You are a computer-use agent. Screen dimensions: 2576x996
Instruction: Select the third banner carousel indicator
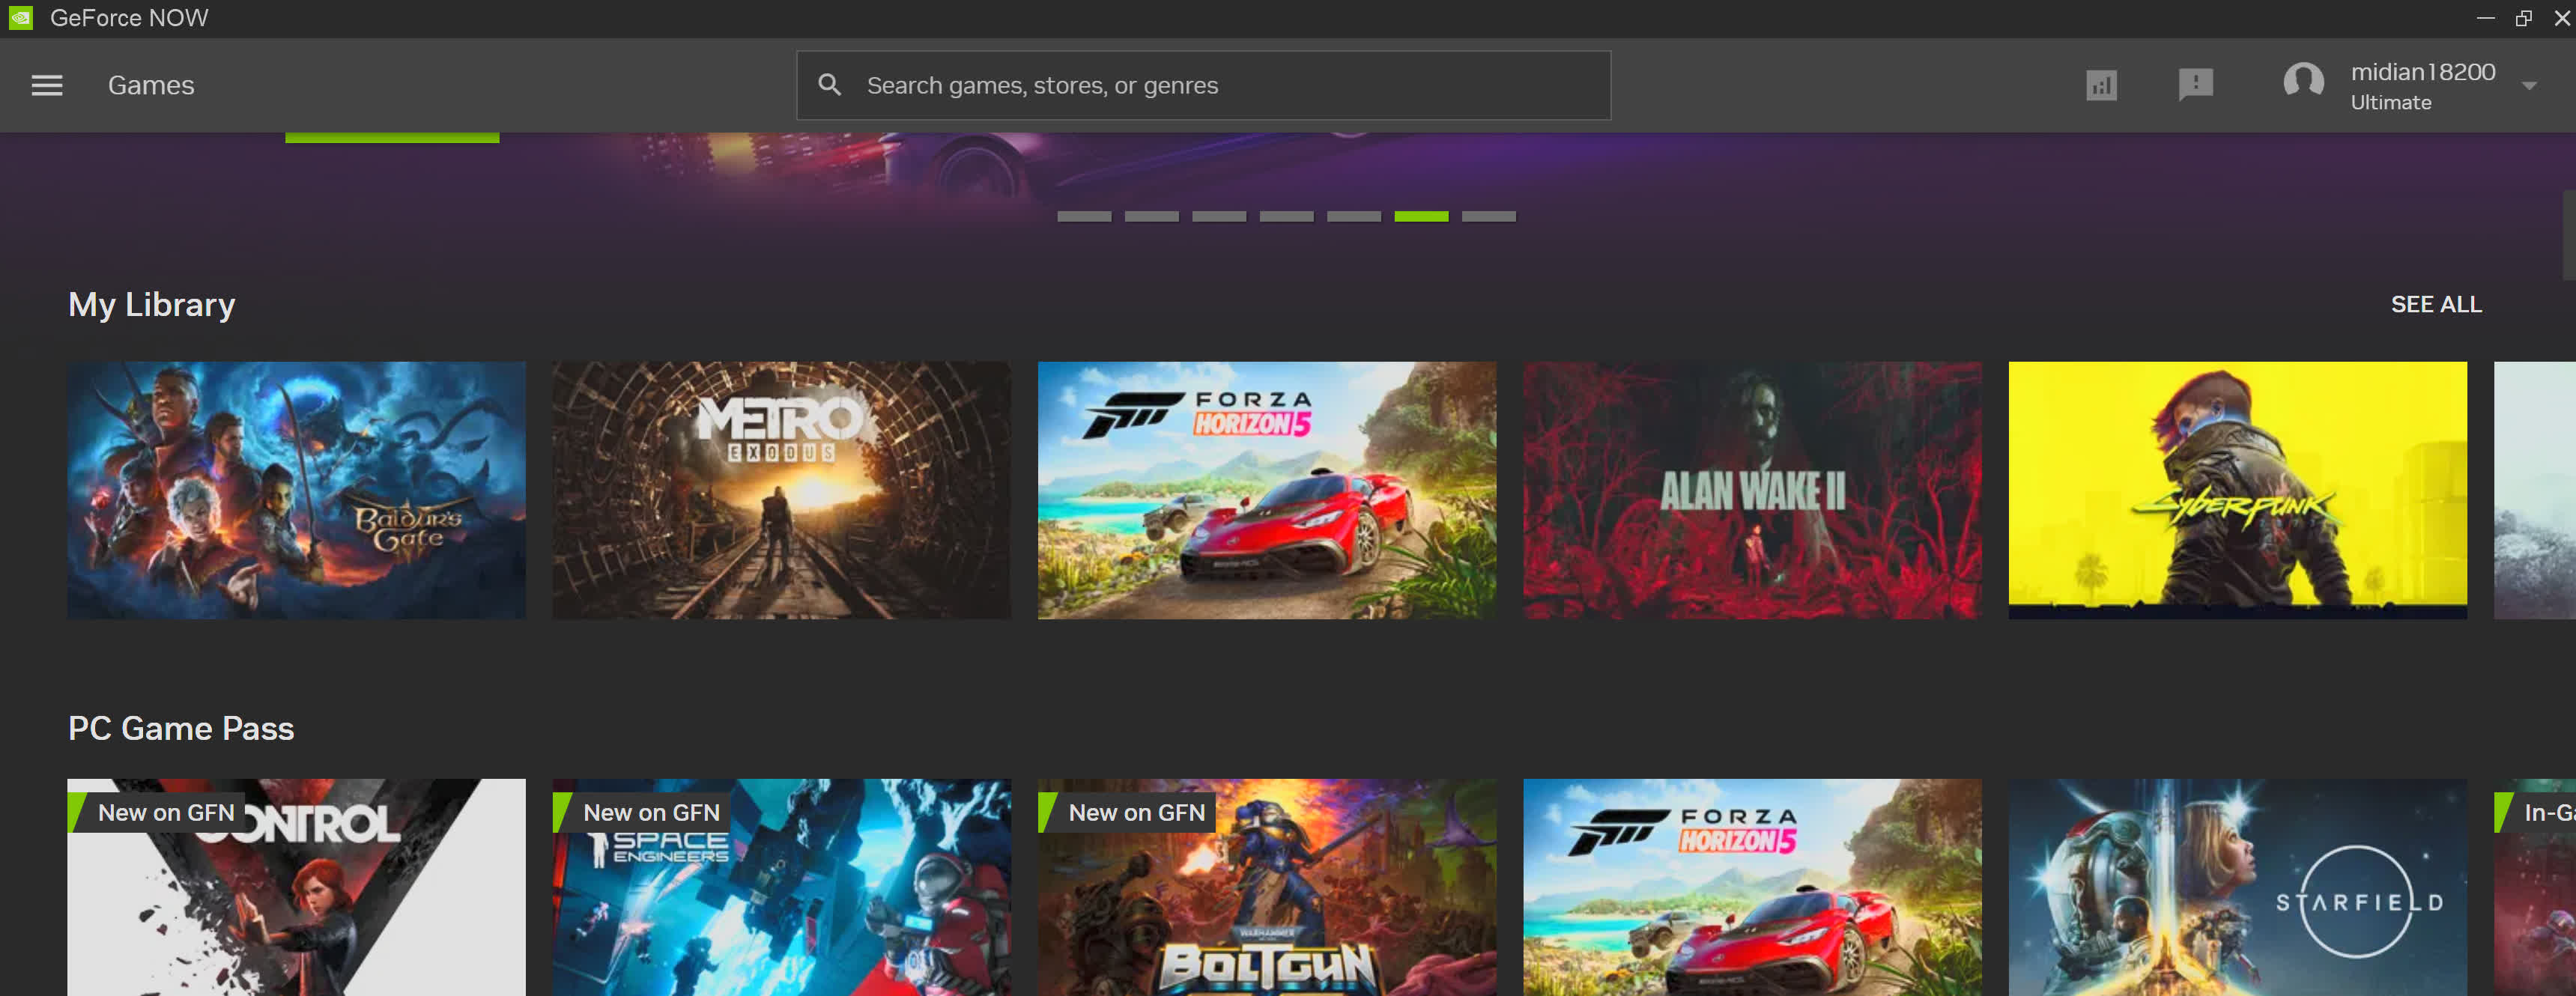pyautogui.click(x=1219, y=216)
